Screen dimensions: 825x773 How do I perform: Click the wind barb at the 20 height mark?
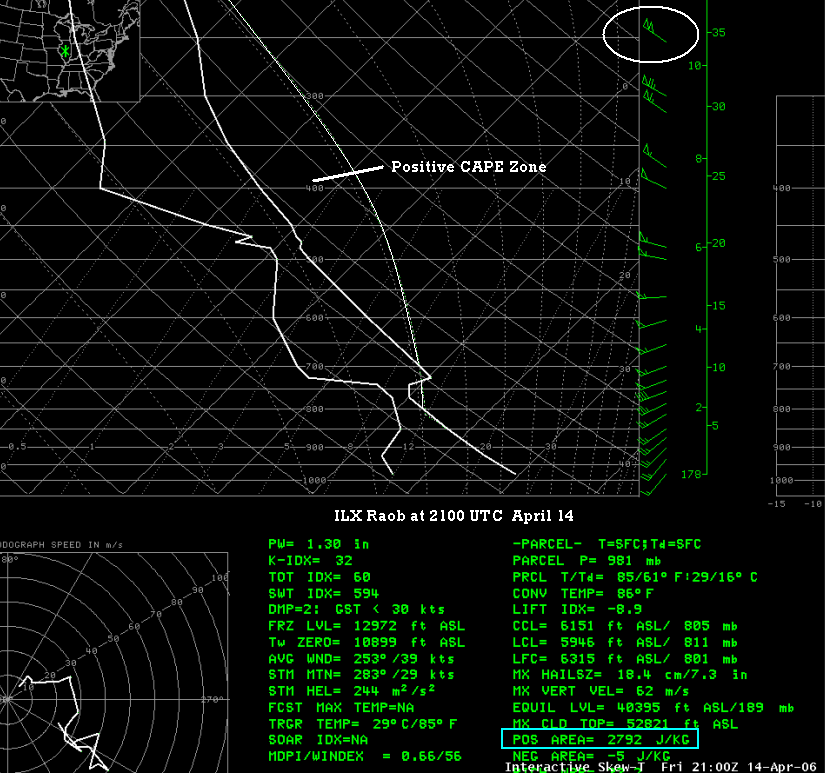654,244
